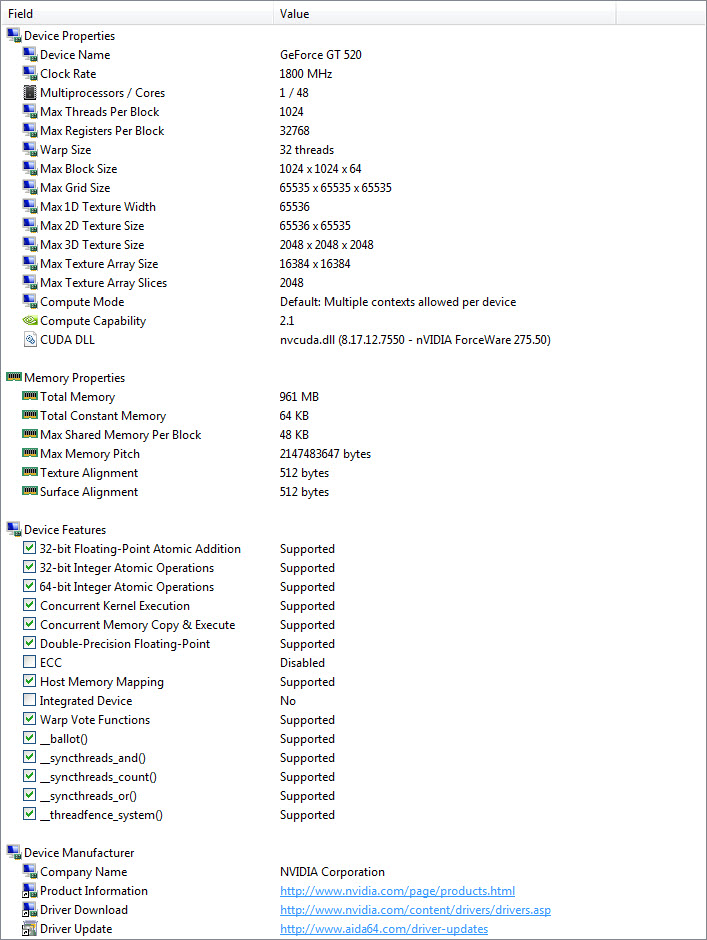Click the Device Properties section icon
The height and width of the screenshot is (940, 707).
14,35
